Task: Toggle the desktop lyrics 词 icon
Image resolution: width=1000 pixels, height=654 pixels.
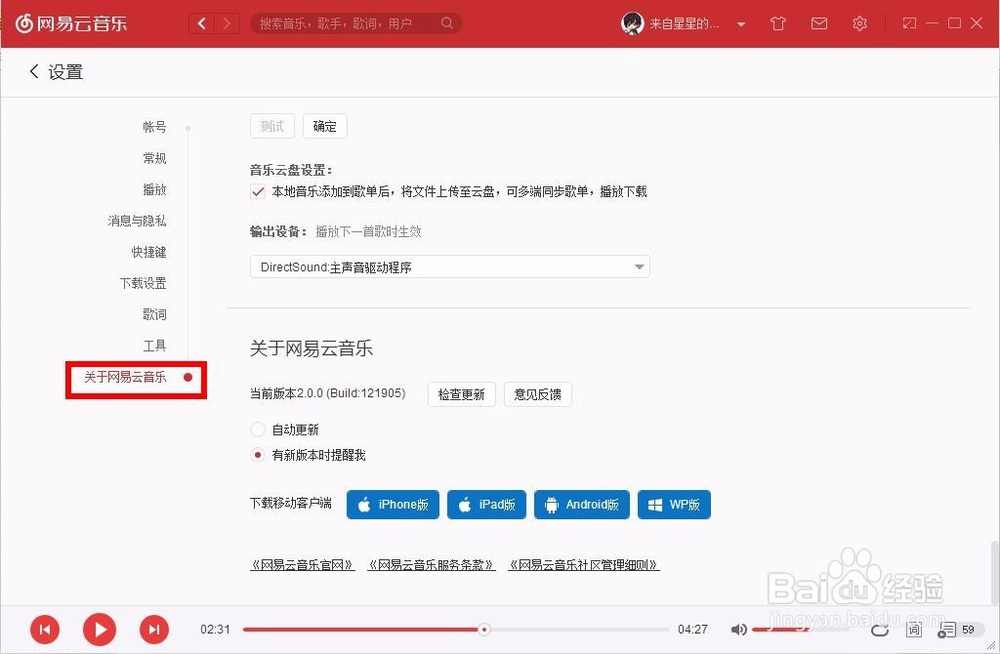Action: (x=914, y=630)
